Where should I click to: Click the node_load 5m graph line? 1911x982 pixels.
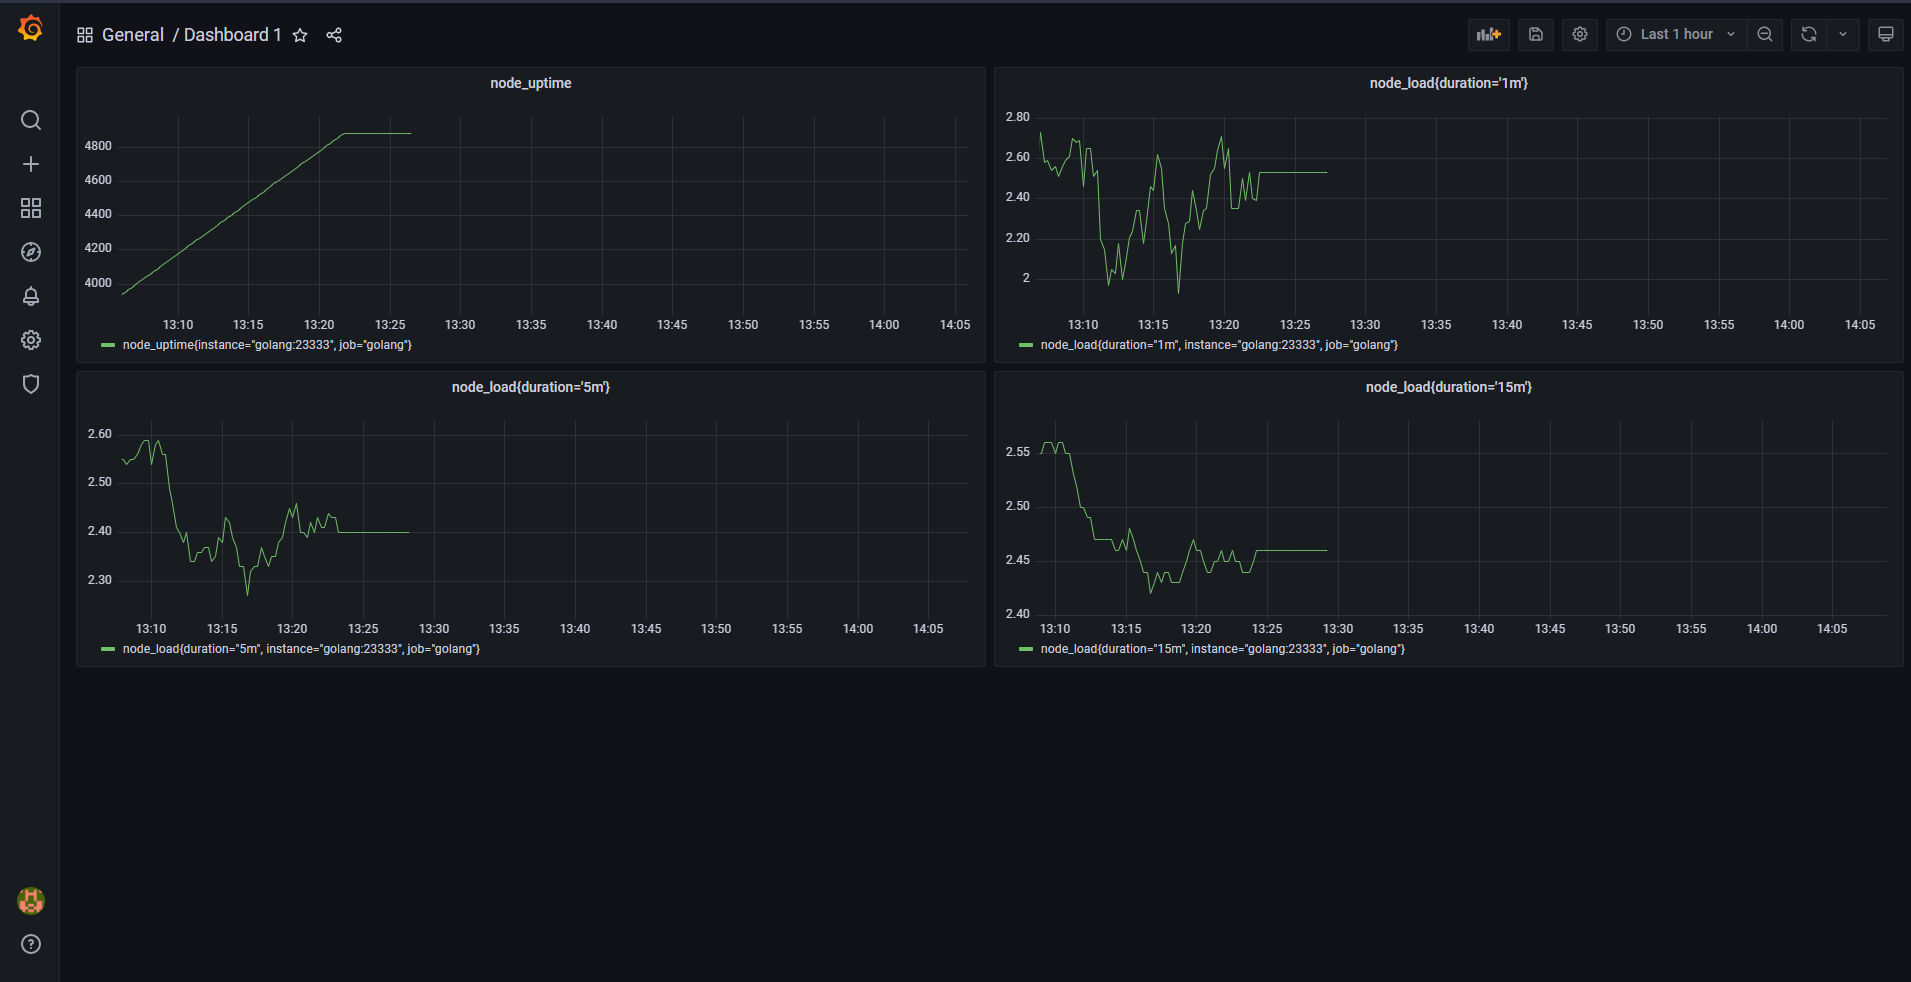point(375,532)
